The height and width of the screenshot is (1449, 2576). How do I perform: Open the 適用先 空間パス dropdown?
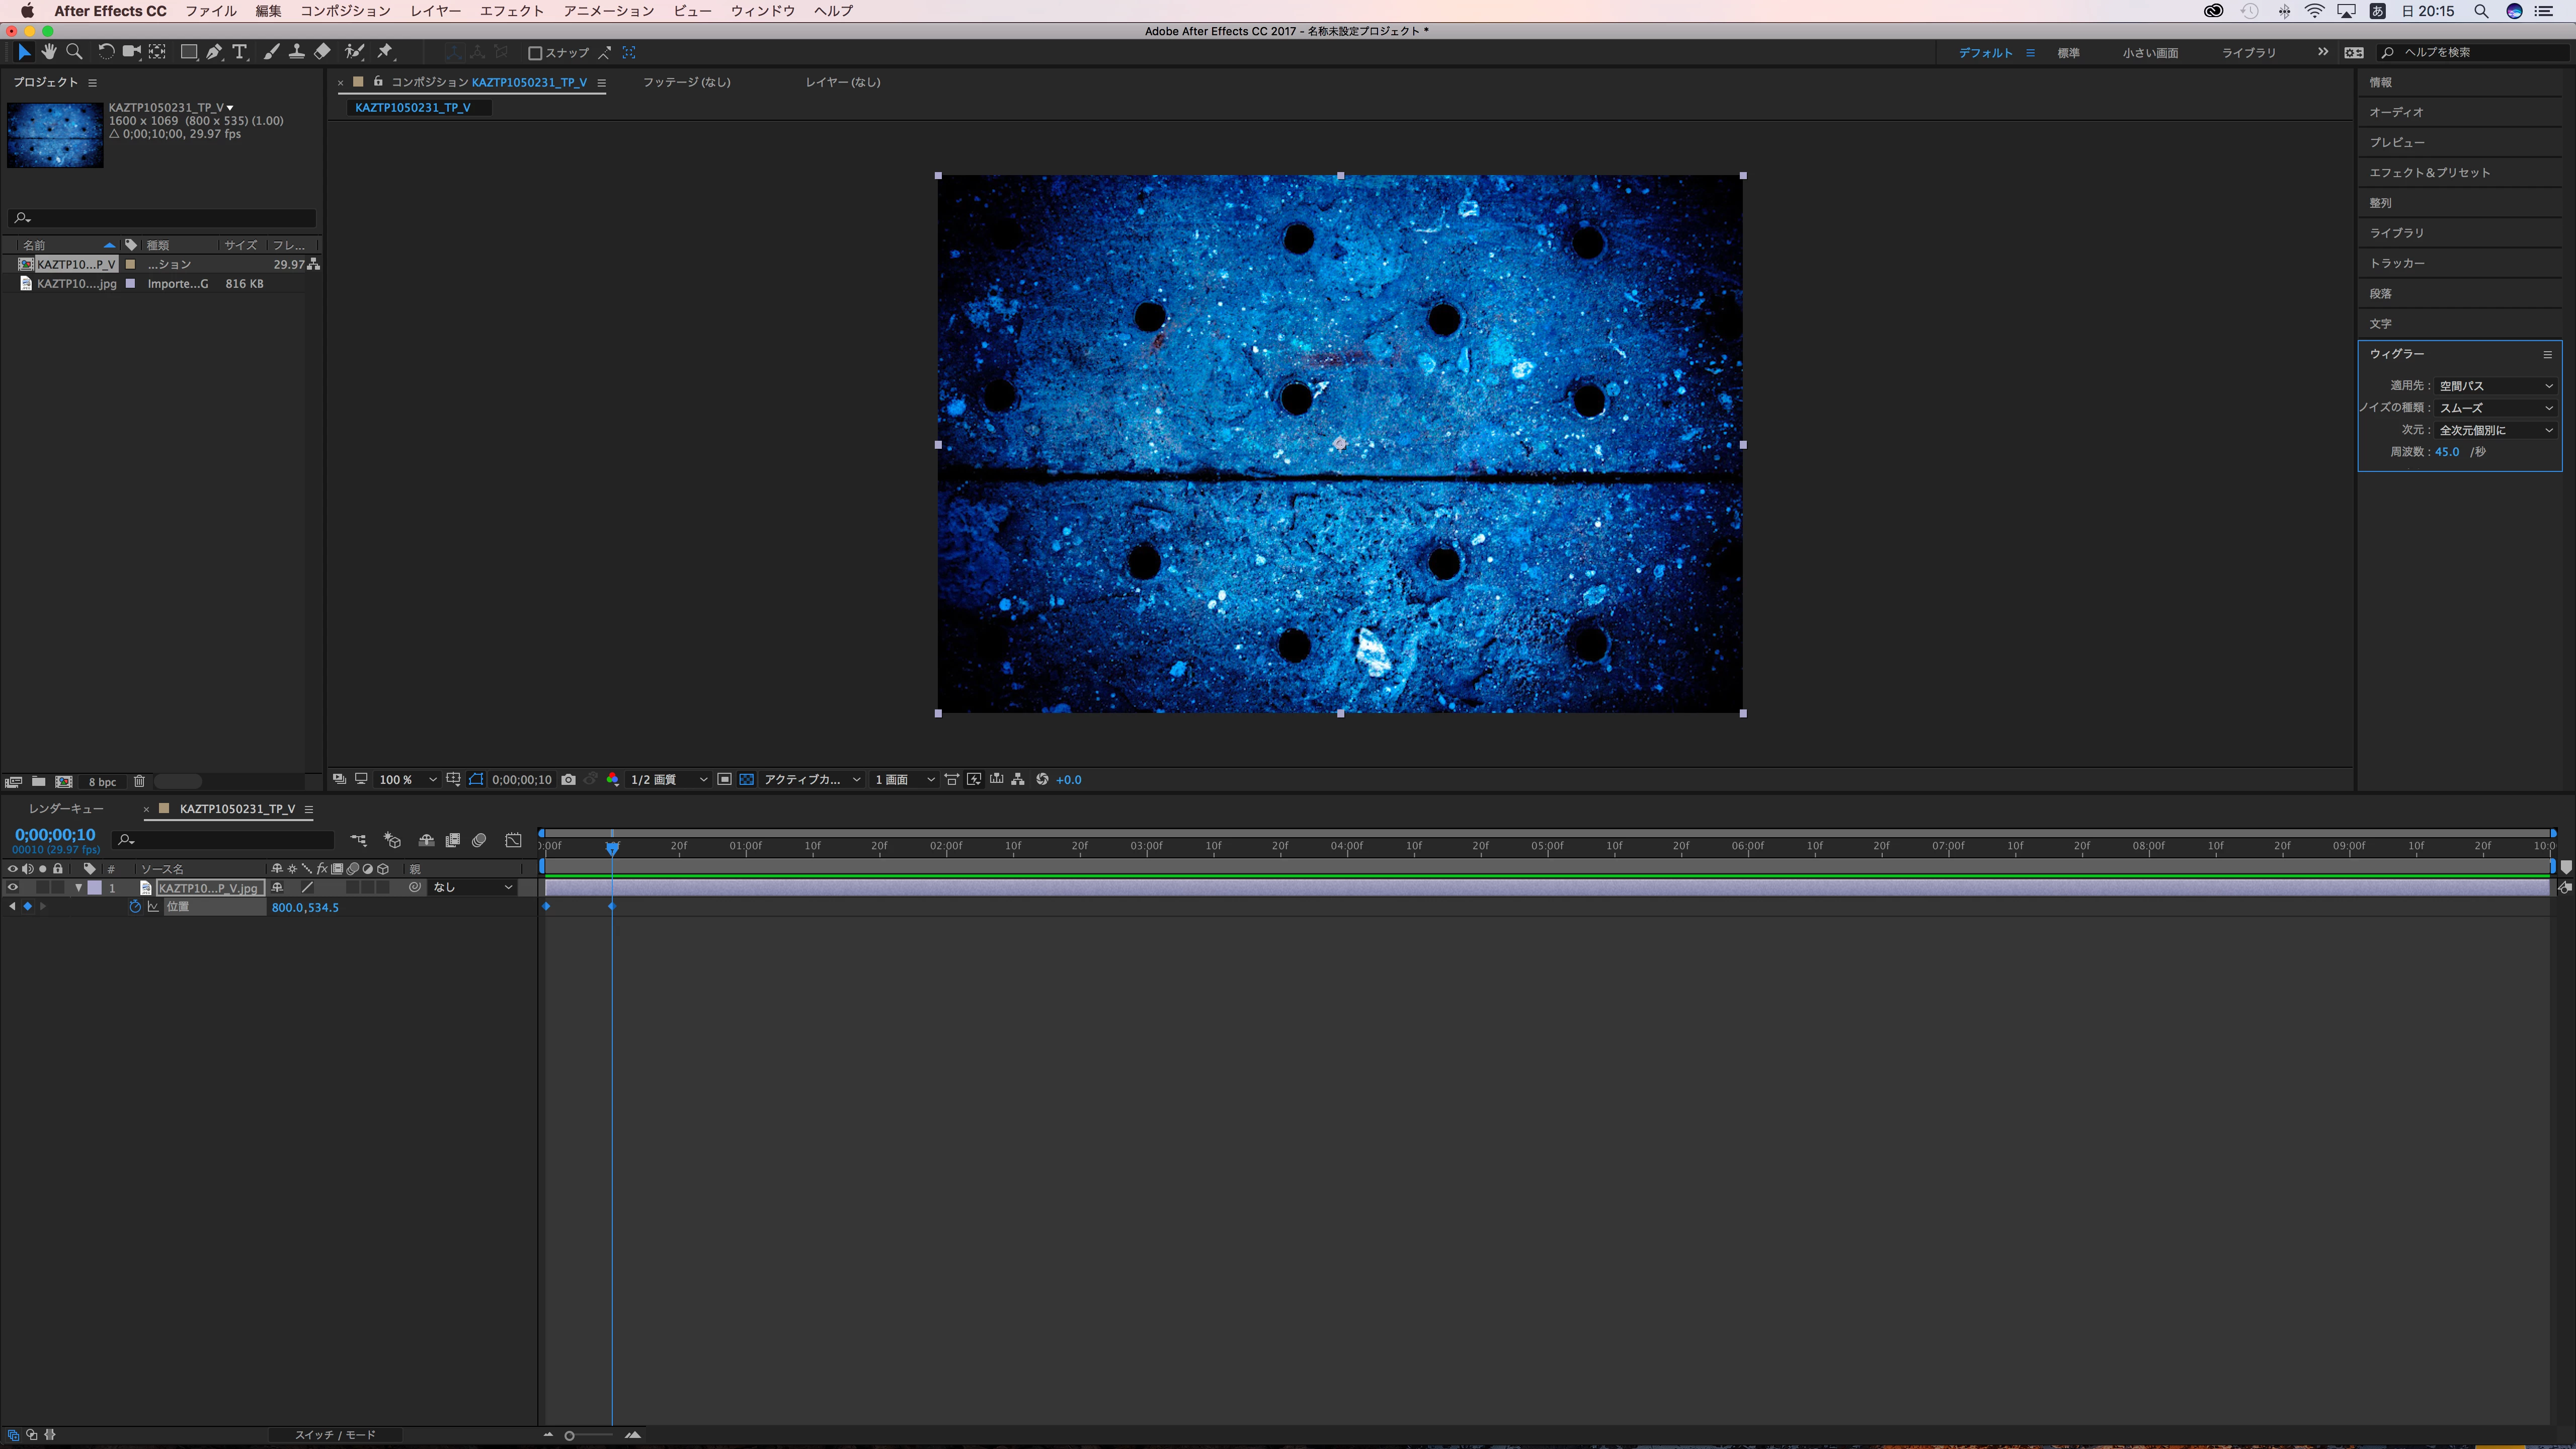[x=2495, y=386]
